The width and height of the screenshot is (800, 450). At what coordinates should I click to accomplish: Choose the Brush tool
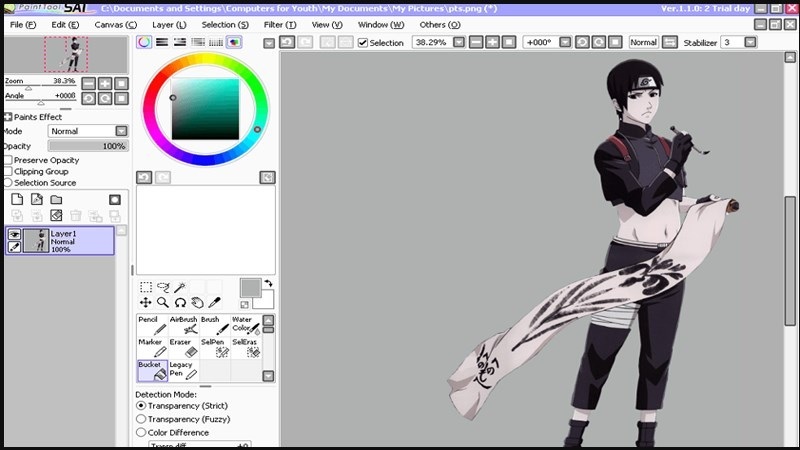215,325
